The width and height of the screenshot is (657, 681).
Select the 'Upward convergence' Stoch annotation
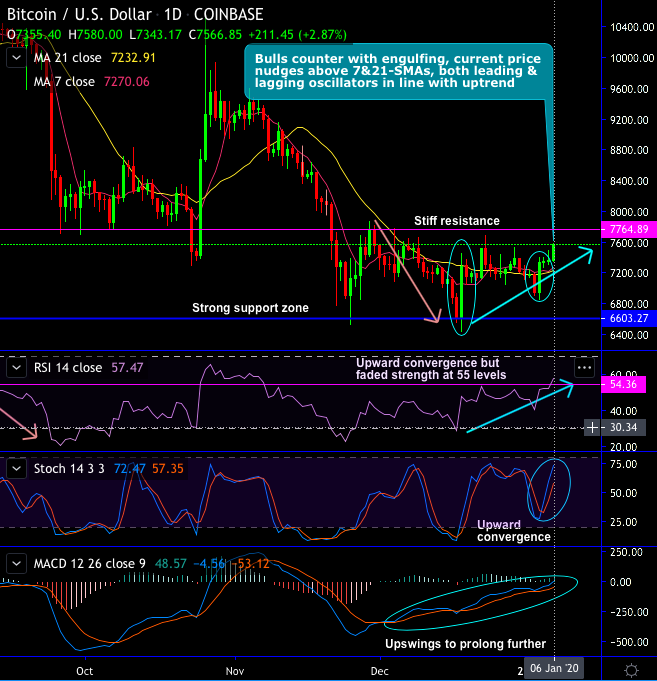point(514,531)
